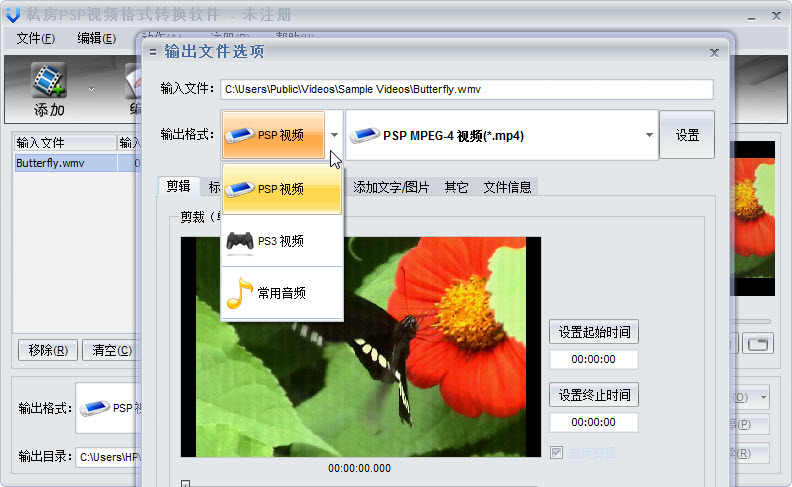Click the window icon button at main window right
Viewport: 792px width, 487px height.
pyautogui.click(x=758, y=344)
